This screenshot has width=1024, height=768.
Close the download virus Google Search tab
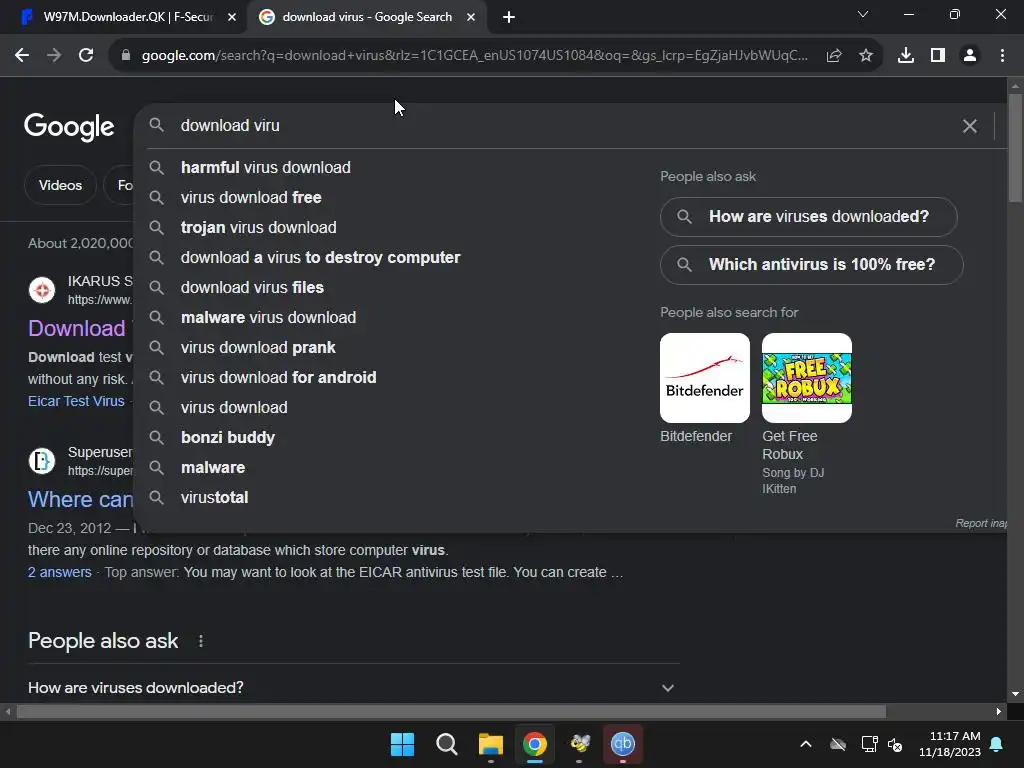pyautogui.click(x=471, y=18)
